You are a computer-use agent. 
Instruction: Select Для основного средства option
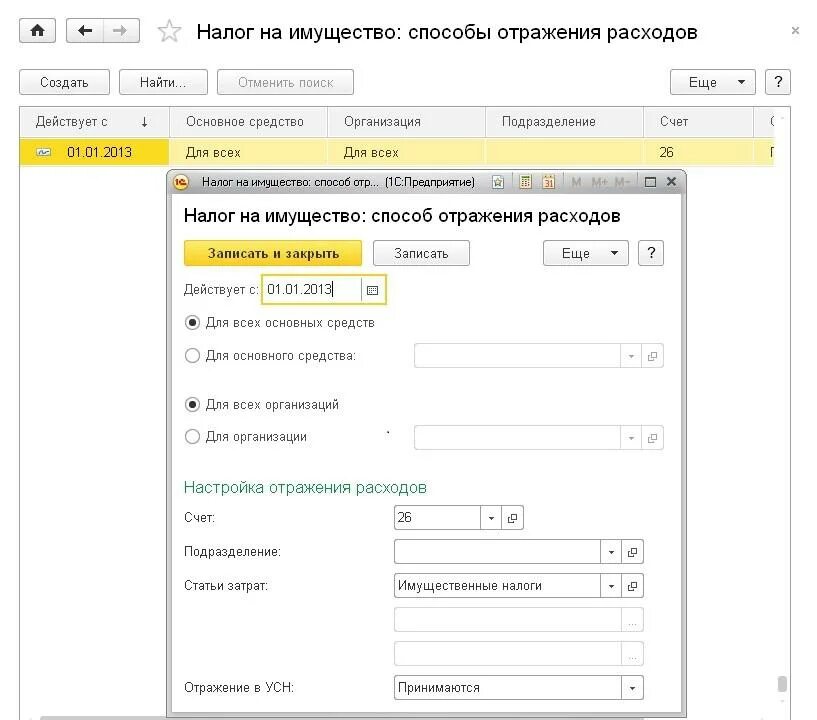tap(190, 355)
